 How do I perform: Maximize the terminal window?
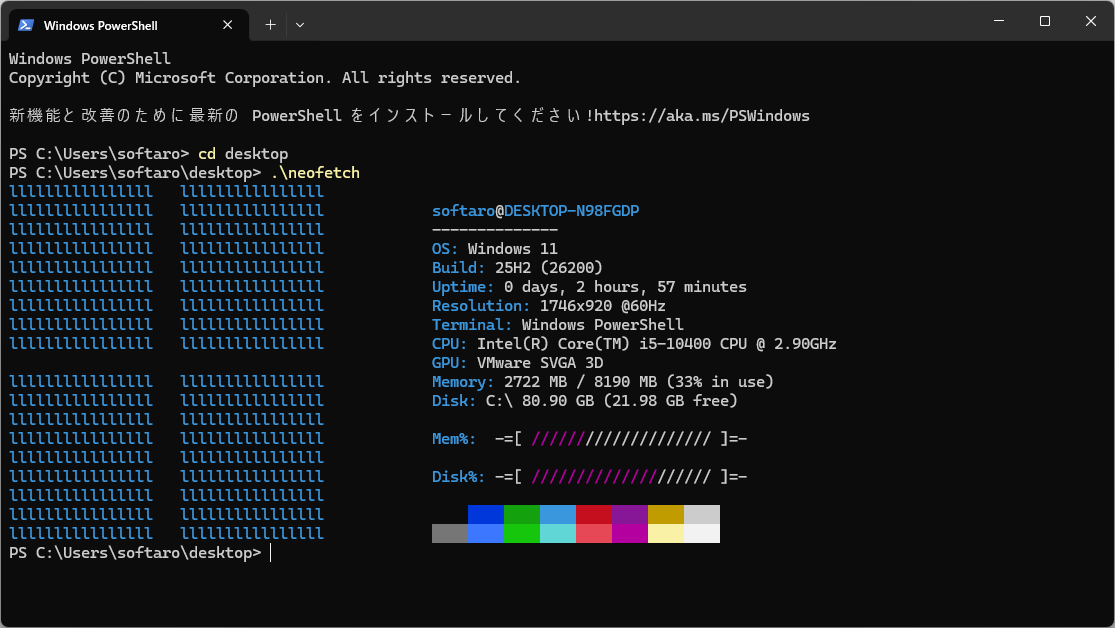tap(1044, 21)
